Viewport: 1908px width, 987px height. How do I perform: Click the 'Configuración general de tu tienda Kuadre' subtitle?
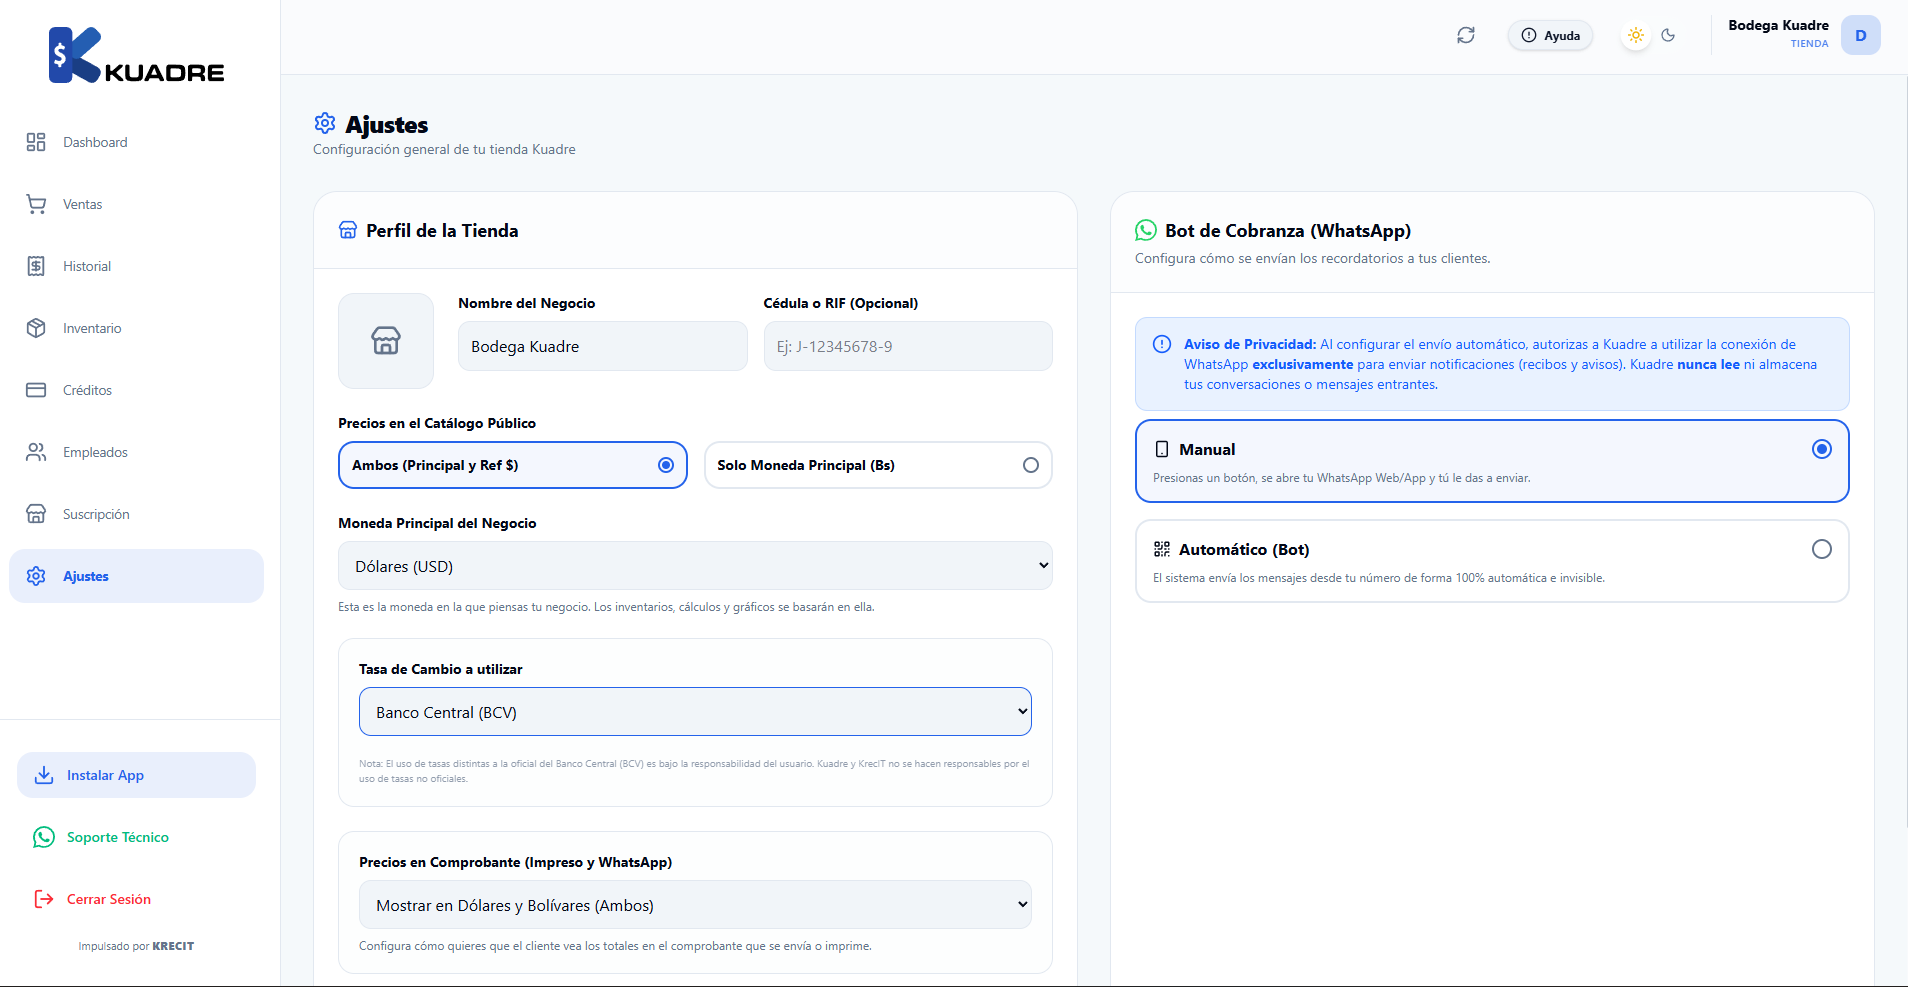[444, 149]
